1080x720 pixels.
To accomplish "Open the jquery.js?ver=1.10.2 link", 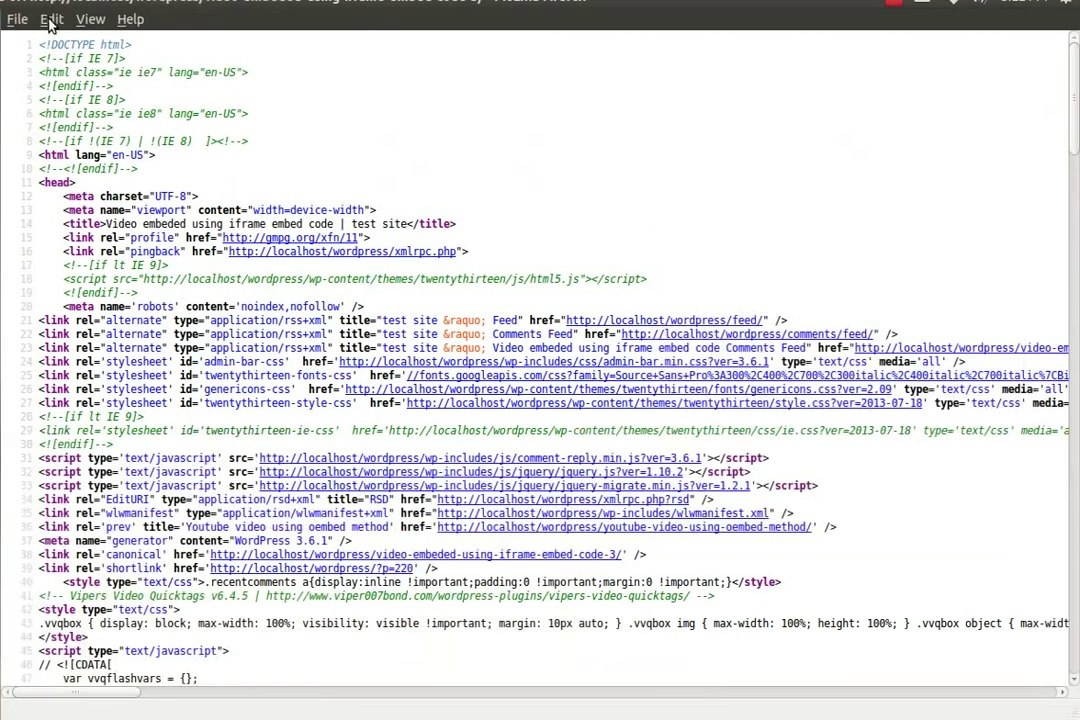I will pos(471,472).
